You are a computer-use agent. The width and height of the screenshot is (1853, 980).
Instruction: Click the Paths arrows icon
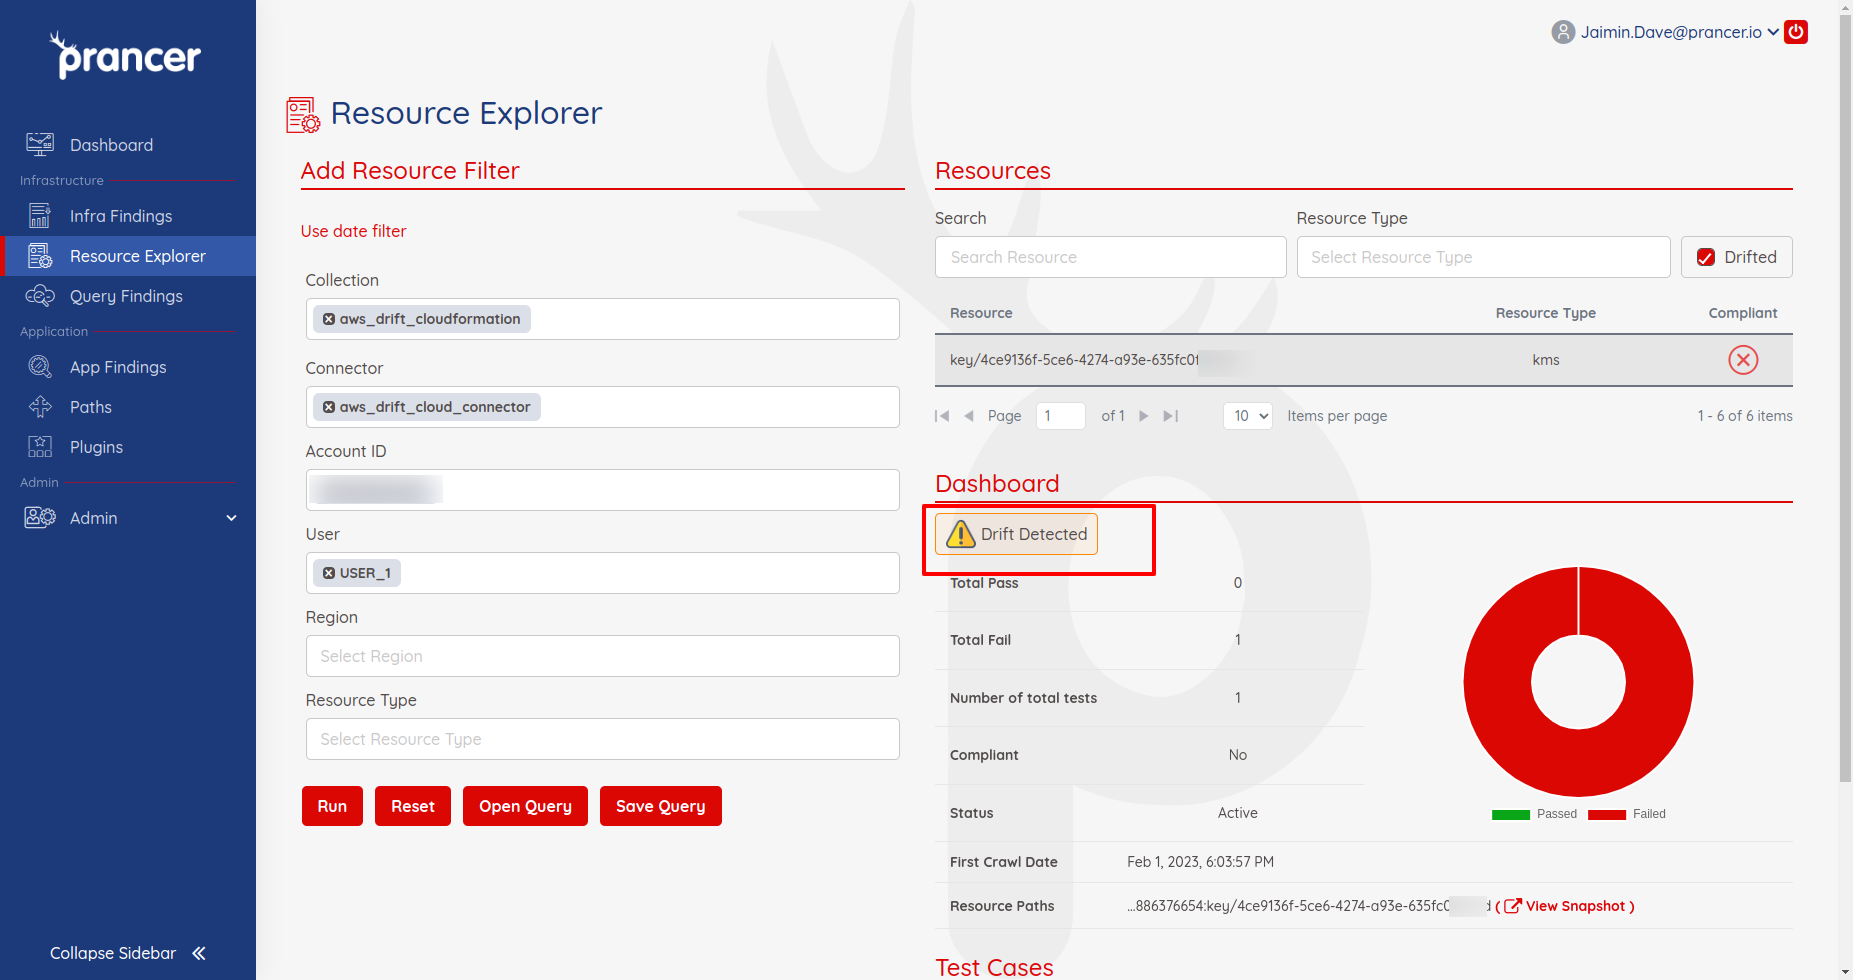click(40, 407)
